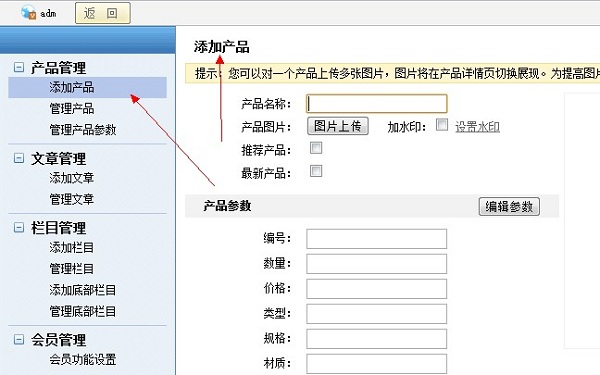This screenshot has height=375, width=600.
Task: Open the 设置水印 link
Action: click(478, 127)
